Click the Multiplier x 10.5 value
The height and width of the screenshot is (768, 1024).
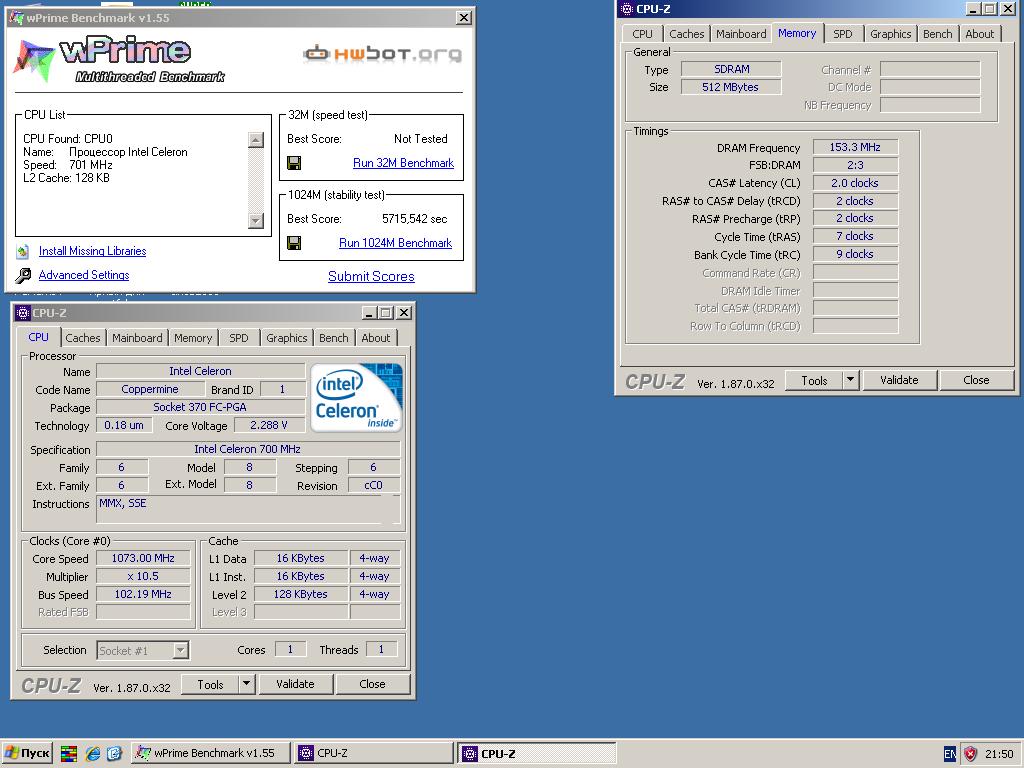tap(143, 576)
